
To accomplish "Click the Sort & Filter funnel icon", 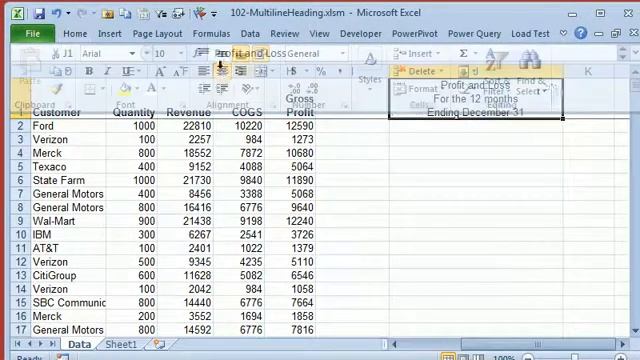I will coord(496,60).
